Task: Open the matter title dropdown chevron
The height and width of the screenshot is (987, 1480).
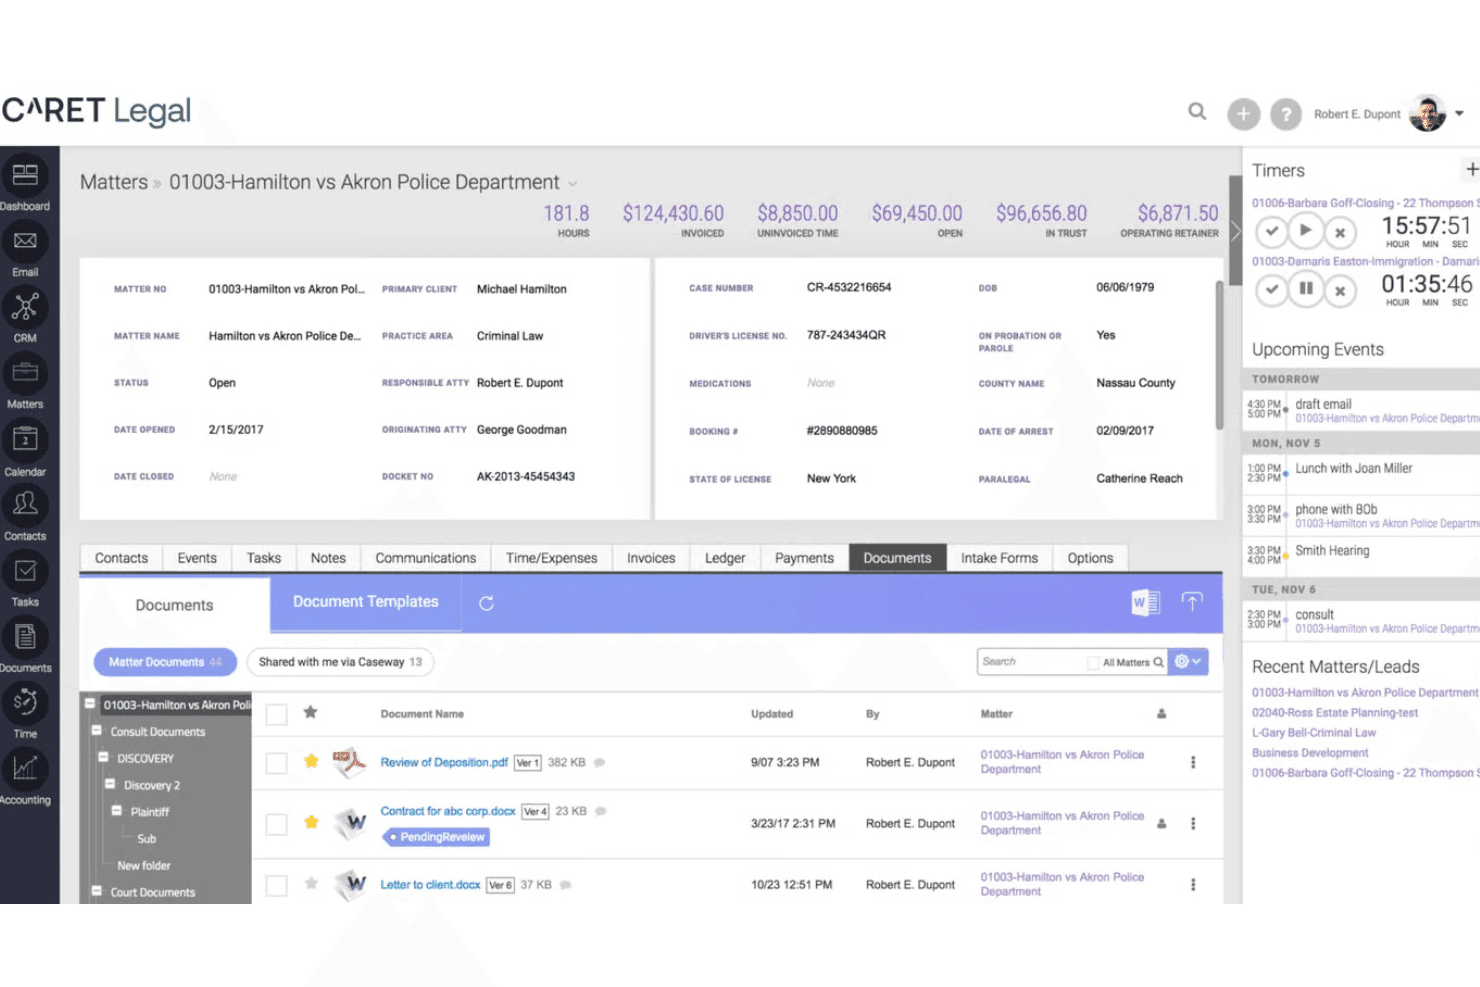Action: (573, 184)
